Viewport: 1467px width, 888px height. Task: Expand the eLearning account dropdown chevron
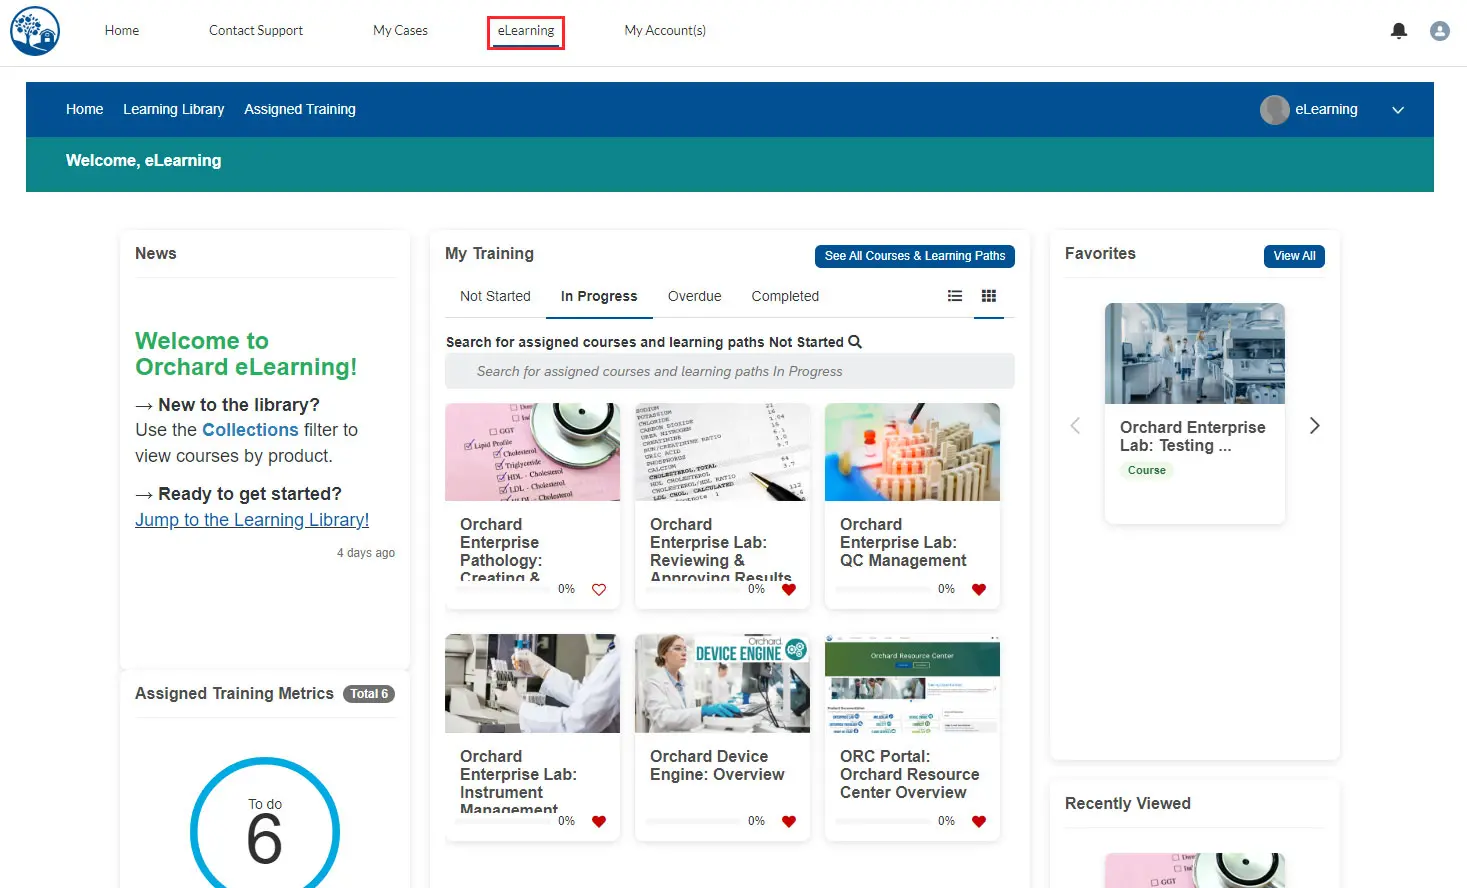[x=1398, y=110]
